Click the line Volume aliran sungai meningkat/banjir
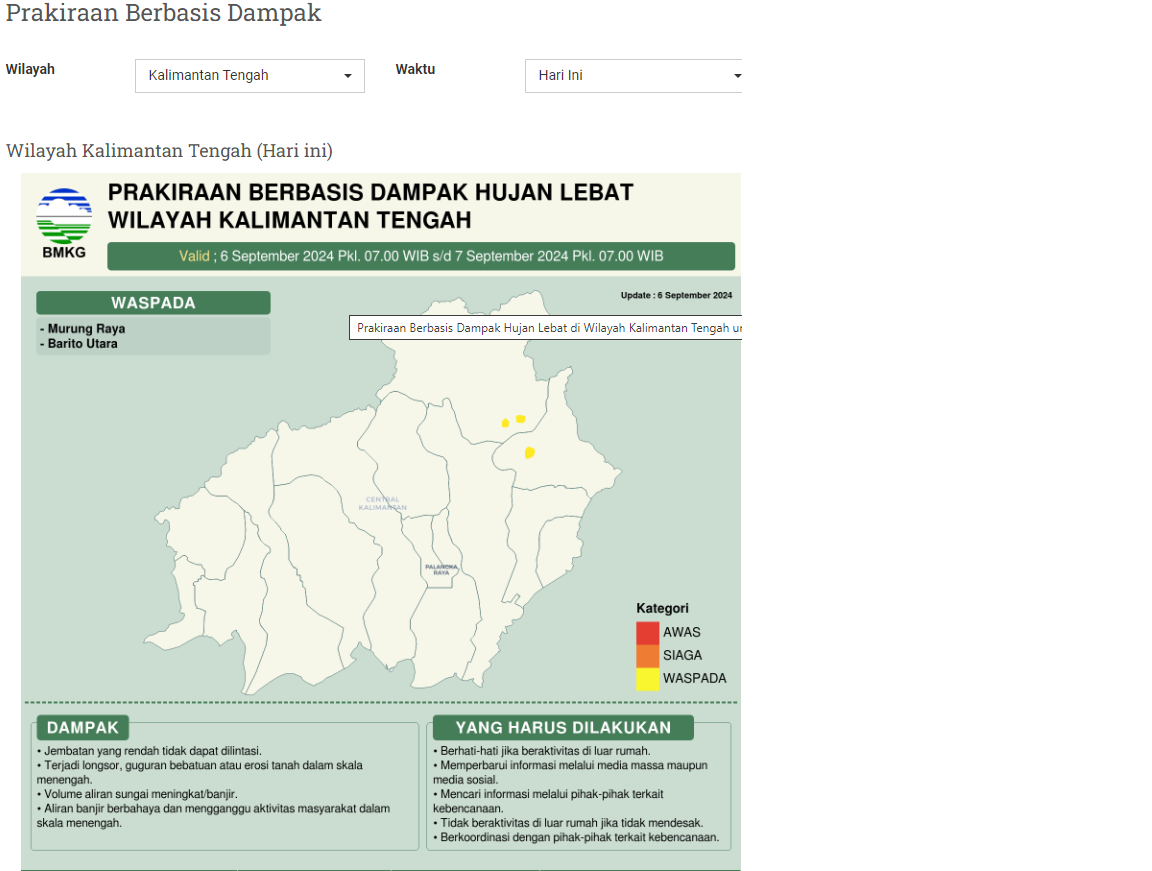Image resolution: width=1152 pixels, height=871 pixels. point(137,794)
